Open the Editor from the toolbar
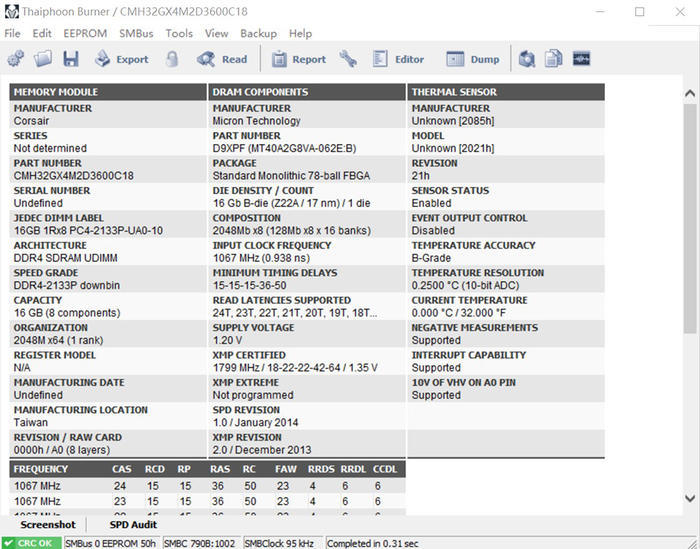This screenshot has height=549, width=700. (x=398, y=58)
